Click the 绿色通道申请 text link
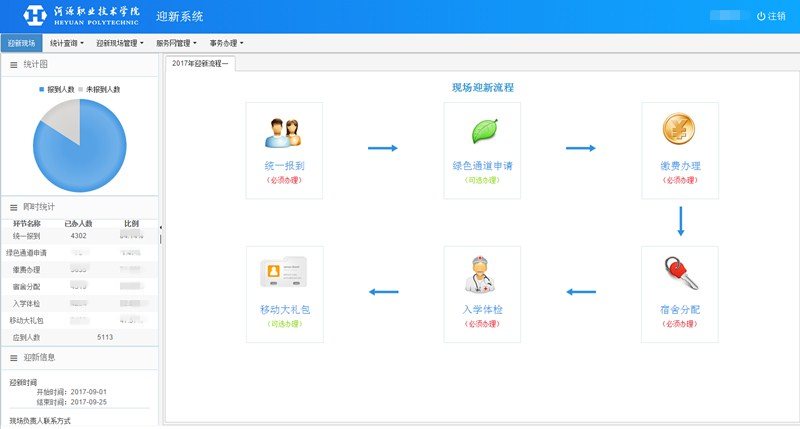 pos(483,166)
